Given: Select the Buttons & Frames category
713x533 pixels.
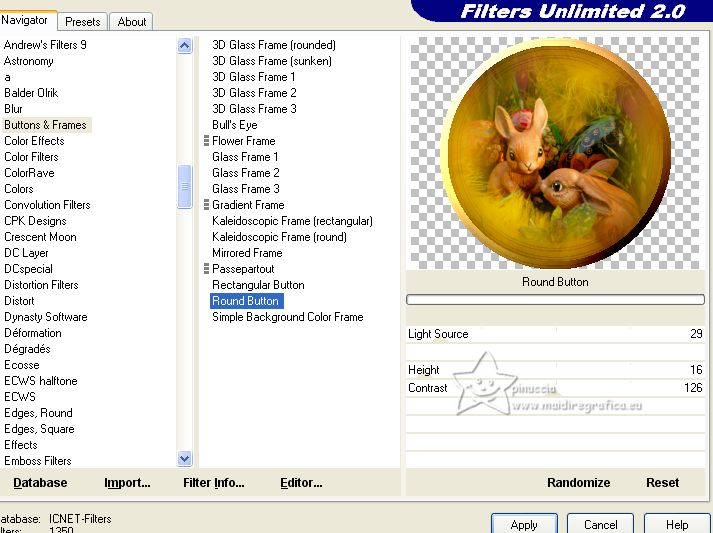Looking at the screenshot, I should point(45,125).
